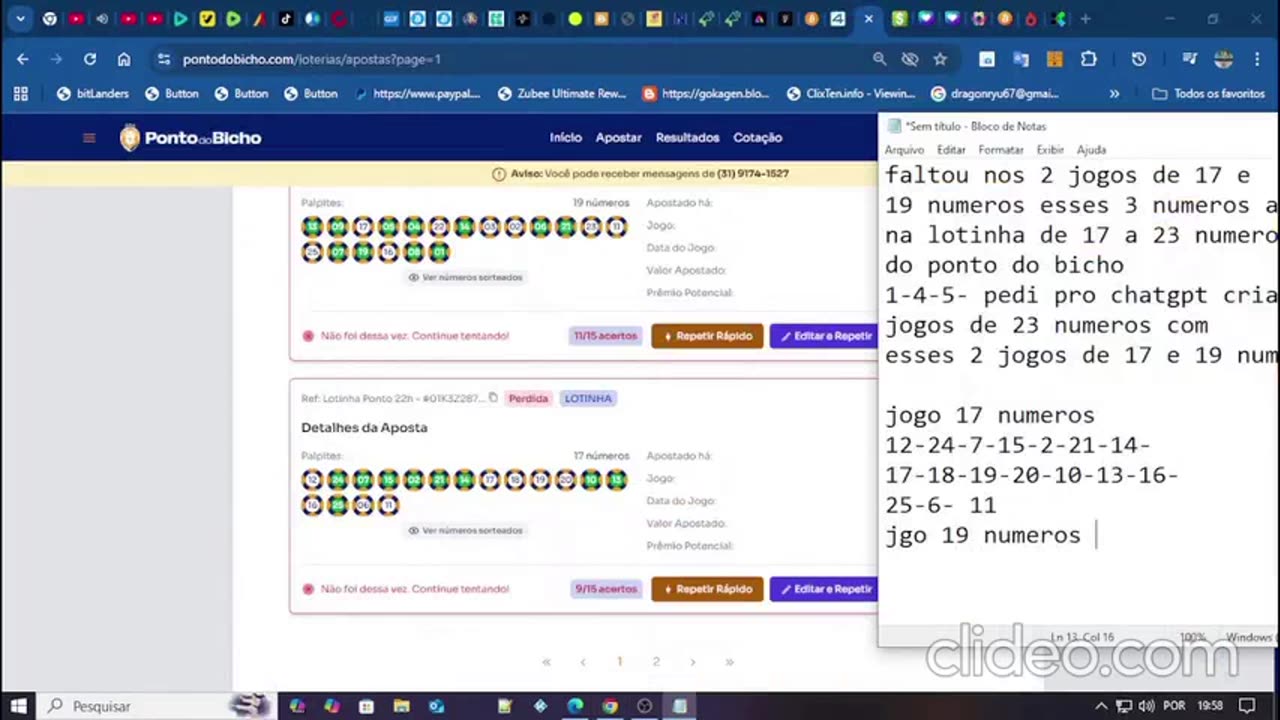Go to the browser home page

(x=124, y=59)
